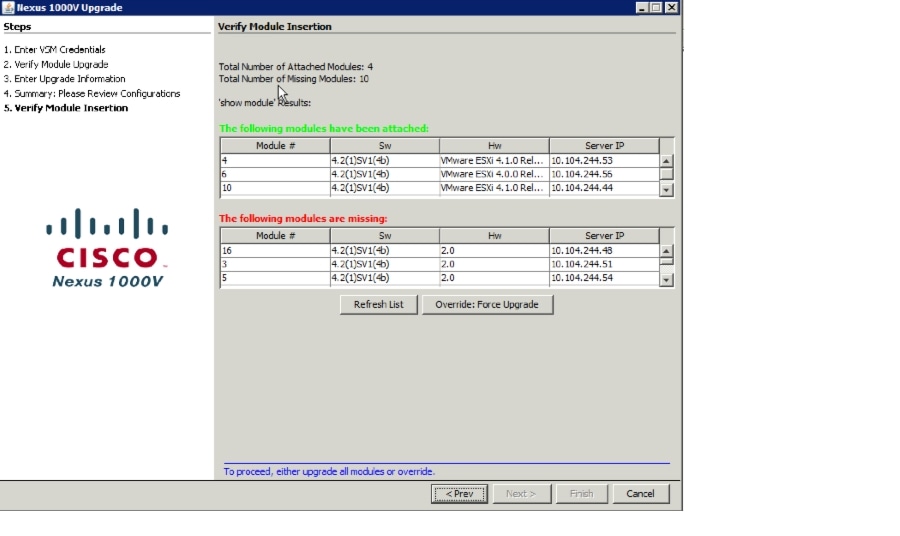Minimize the Nexus 1000V Upgrade window

click(642, 7)
